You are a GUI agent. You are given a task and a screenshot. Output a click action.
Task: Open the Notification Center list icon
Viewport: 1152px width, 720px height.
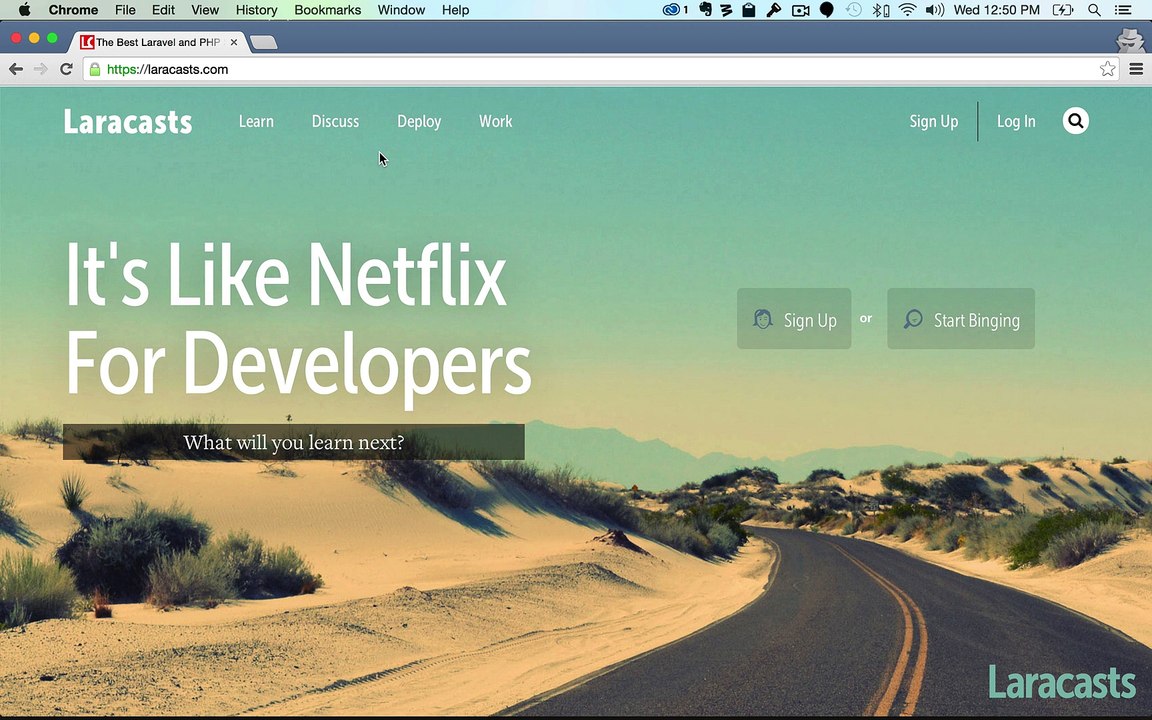[1123, 10]
